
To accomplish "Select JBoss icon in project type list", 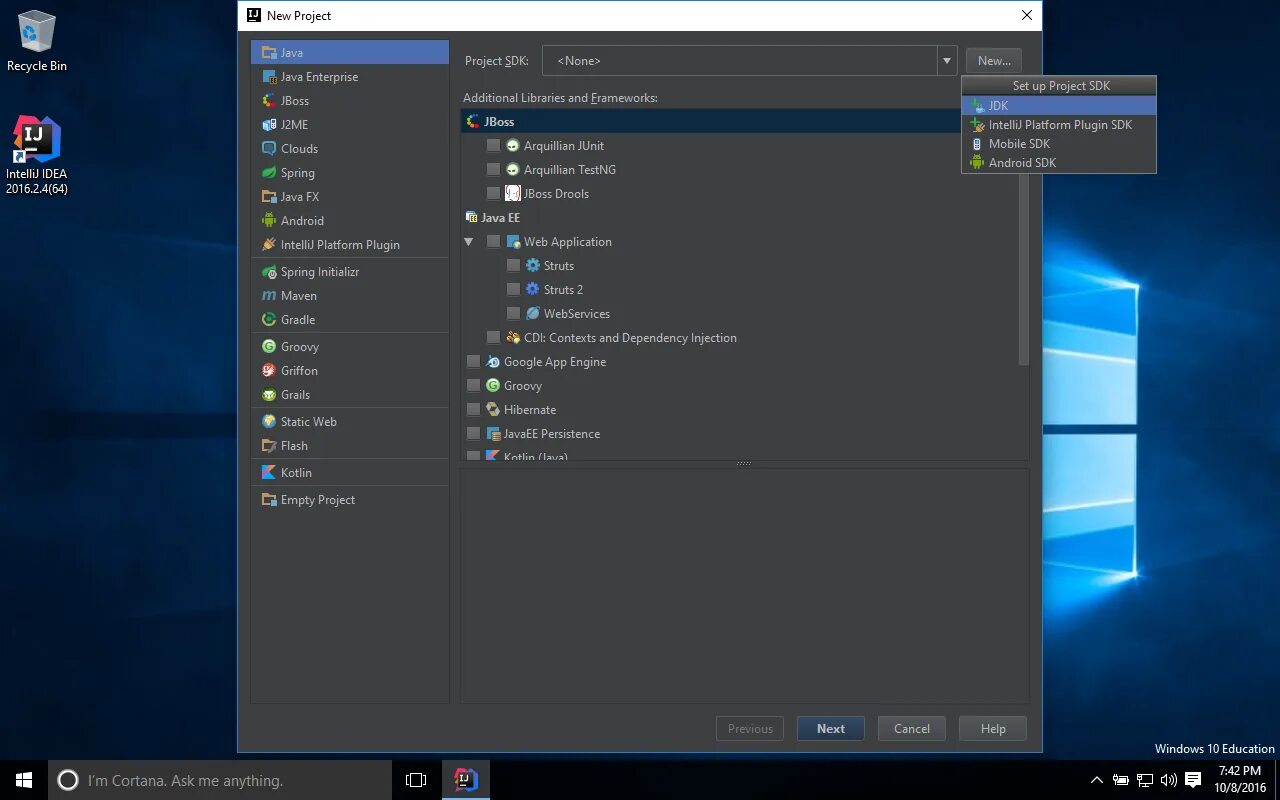I will click(269, 101).
